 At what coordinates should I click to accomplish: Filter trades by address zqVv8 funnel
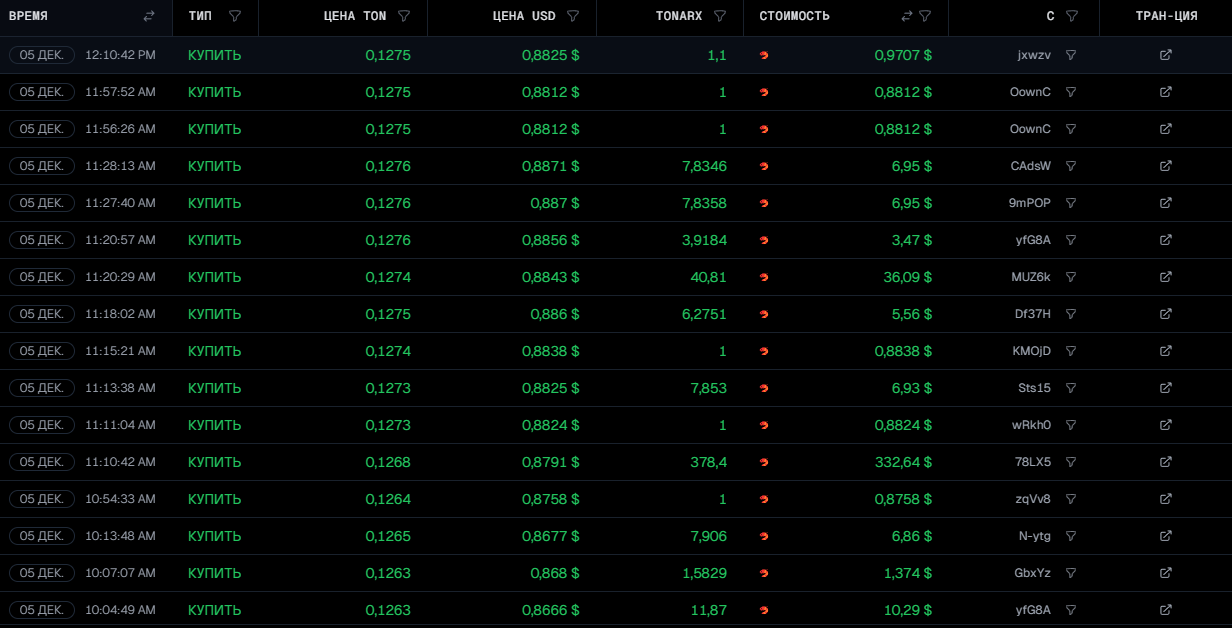(1071, 499)
